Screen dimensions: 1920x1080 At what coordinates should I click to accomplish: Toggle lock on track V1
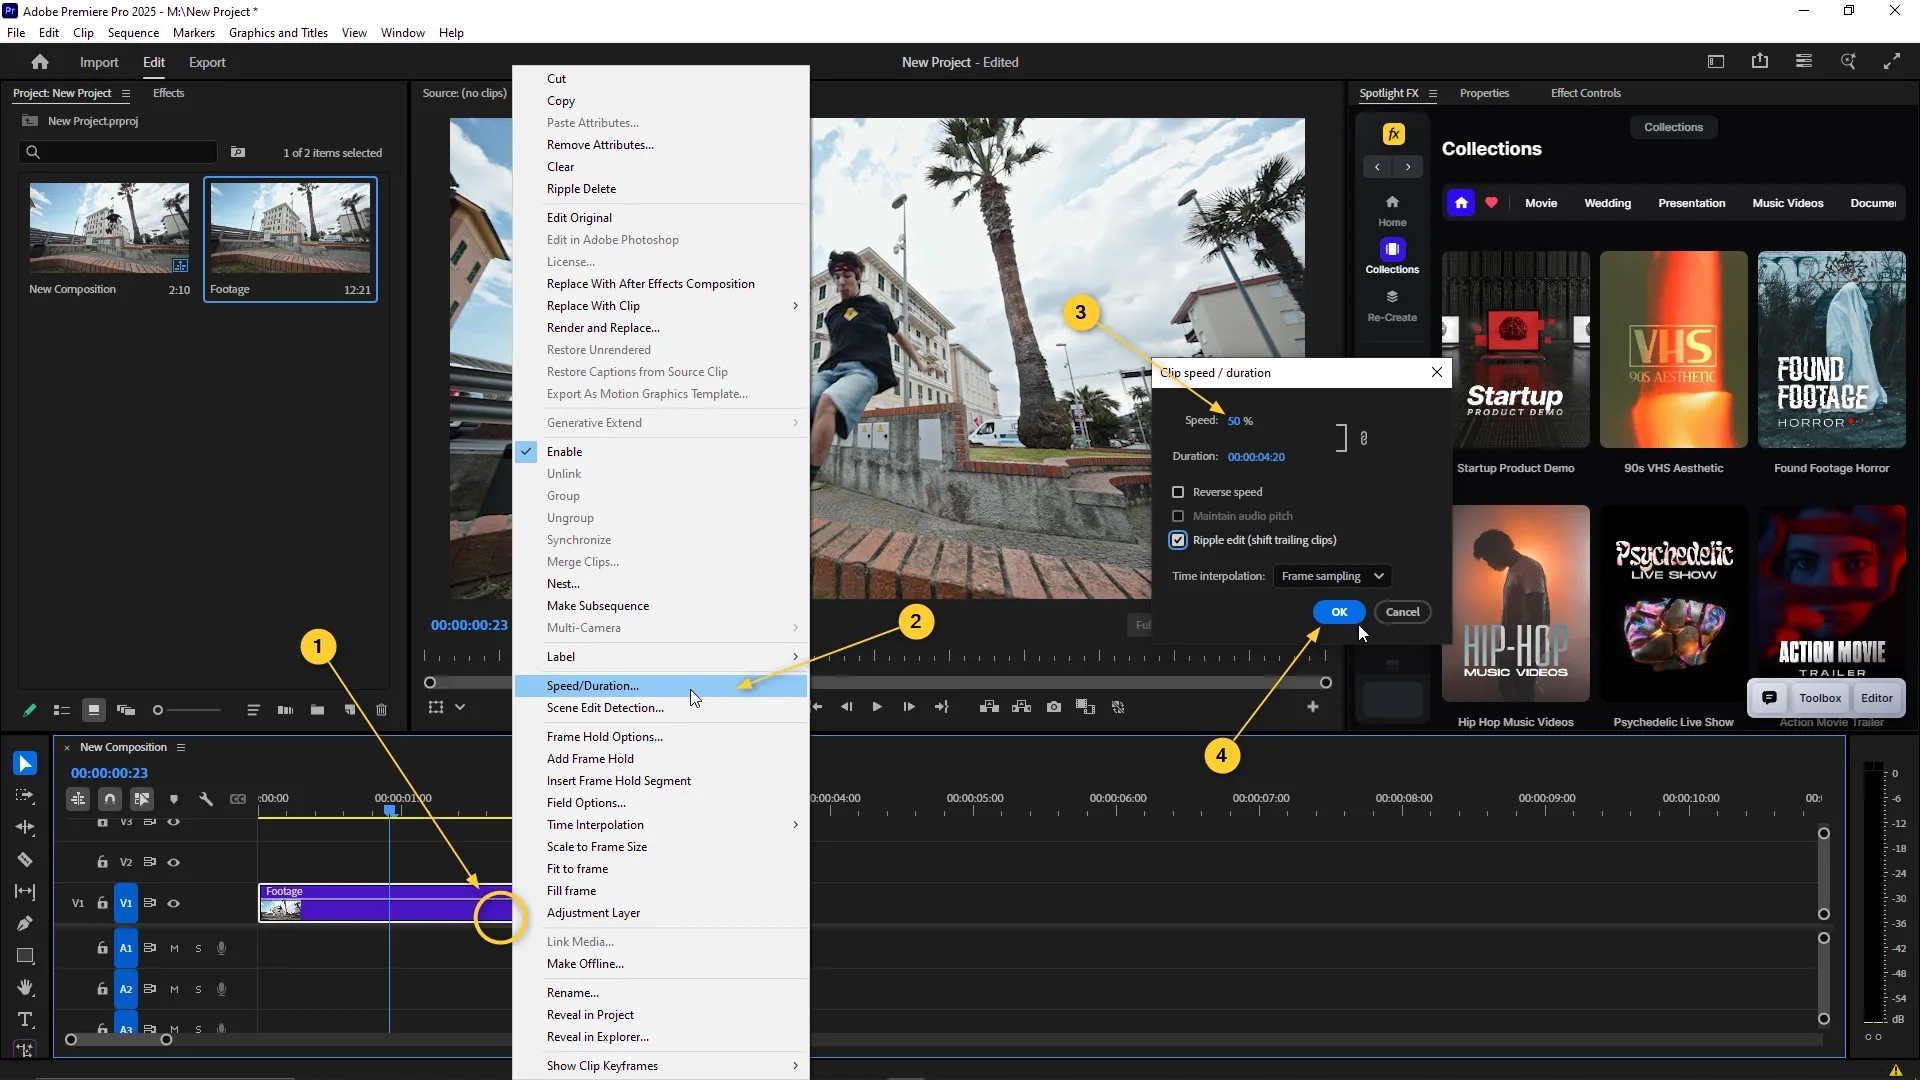(102, 903)
